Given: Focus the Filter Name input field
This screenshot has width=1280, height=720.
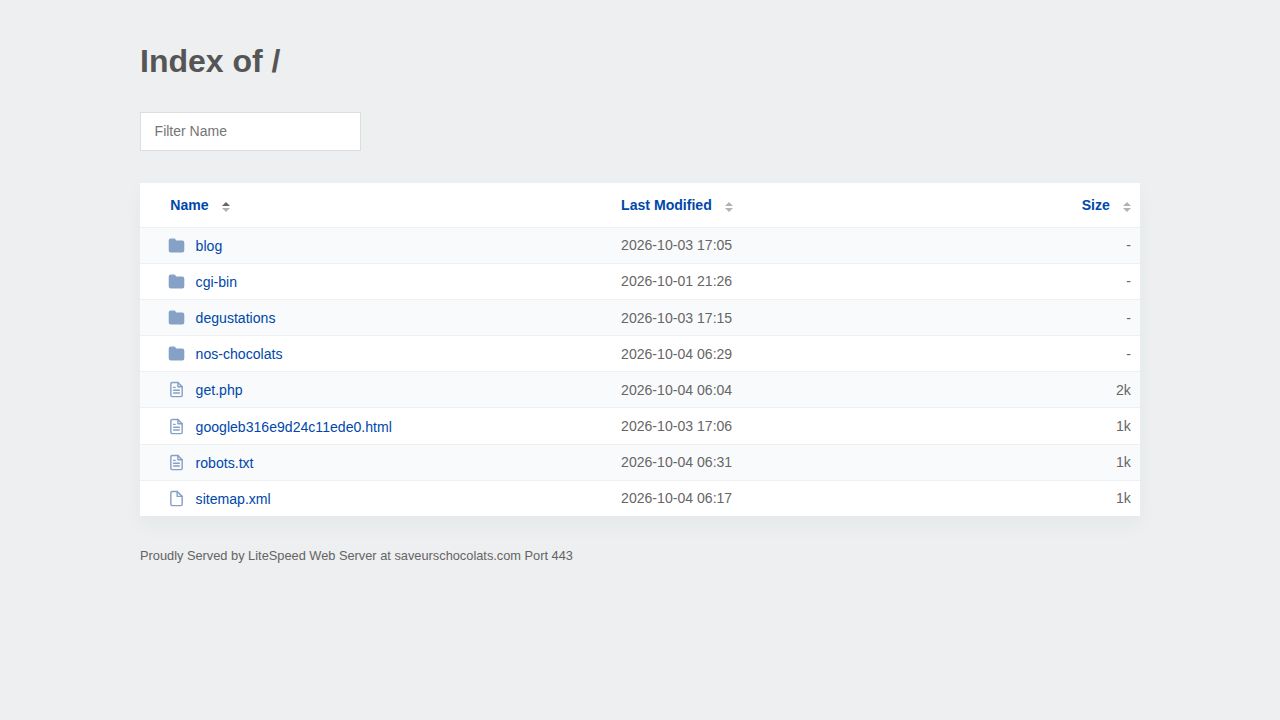Looking at the screenshot, I should tap(250, 131).
